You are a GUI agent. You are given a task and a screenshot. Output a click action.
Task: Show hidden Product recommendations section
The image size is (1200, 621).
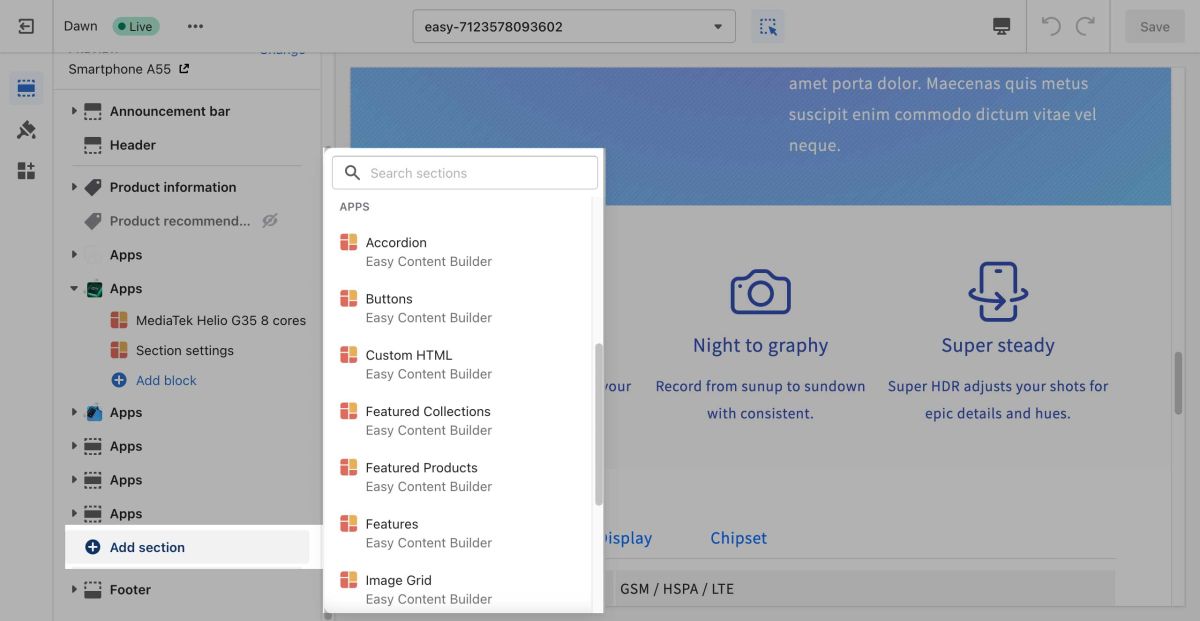tap(270, 221)
